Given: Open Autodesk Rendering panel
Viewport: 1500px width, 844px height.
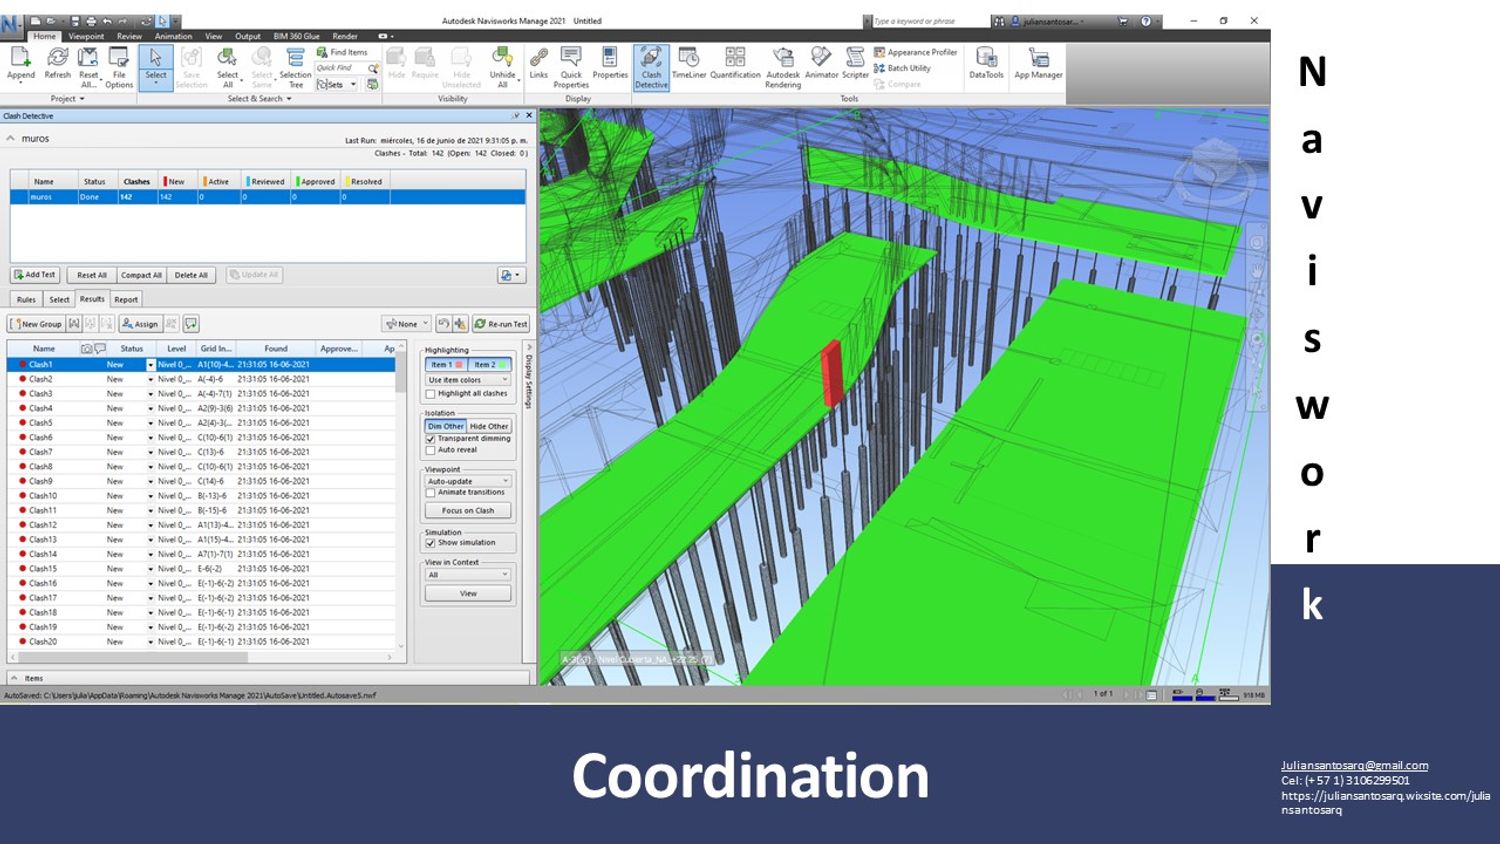Looking at the screenshot, I should [x=783, y=64].
